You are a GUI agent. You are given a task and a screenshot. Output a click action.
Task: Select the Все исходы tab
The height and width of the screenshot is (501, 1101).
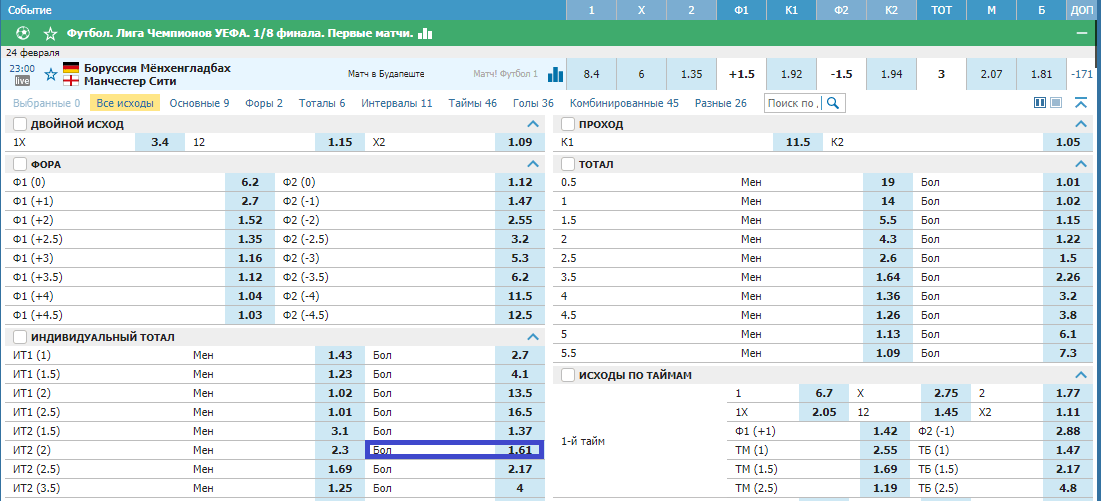coord(125,103)
